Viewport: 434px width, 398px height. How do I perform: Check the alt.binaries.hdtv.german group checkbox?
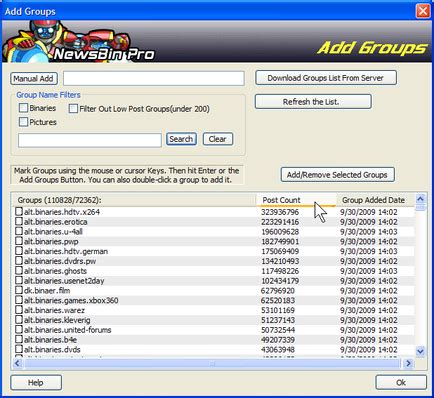pyautogui.click(x=19, y=251)
